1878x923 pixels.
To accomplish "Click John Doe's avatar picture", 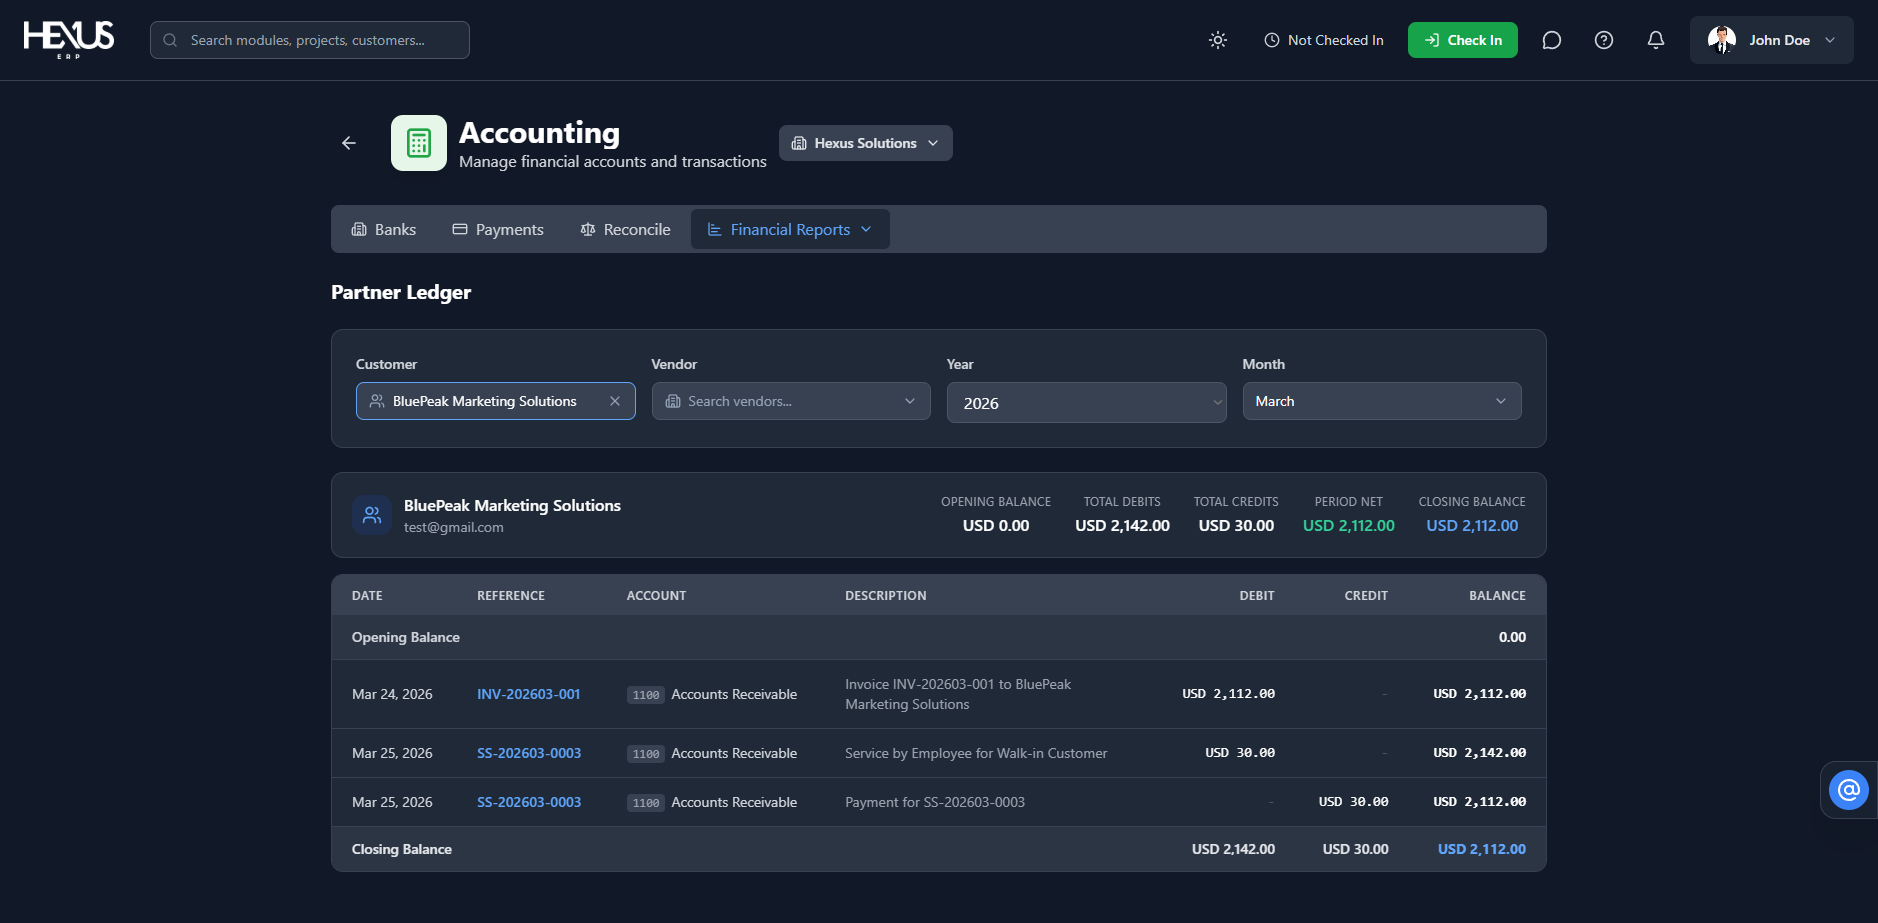I will click(1722, 40).
